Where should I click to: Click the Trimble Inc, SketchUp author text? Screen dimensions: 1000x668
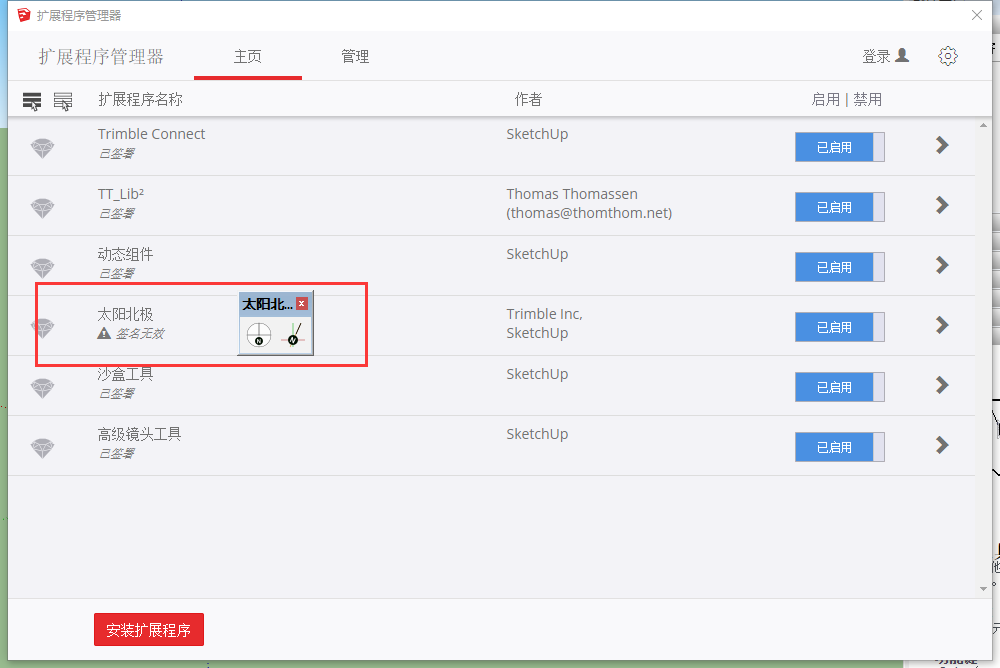[x=545, y=323]
